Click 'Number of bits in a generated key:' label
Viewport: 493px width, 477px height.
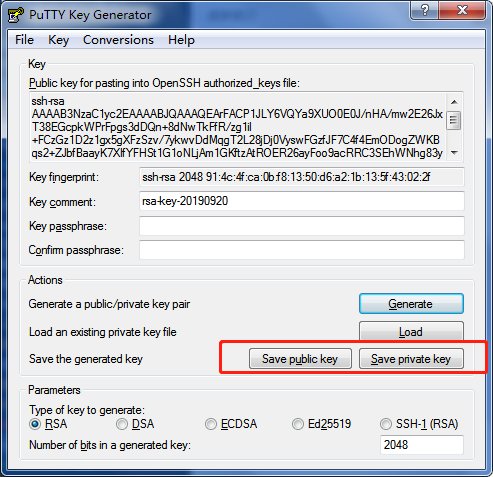point(110,445)
